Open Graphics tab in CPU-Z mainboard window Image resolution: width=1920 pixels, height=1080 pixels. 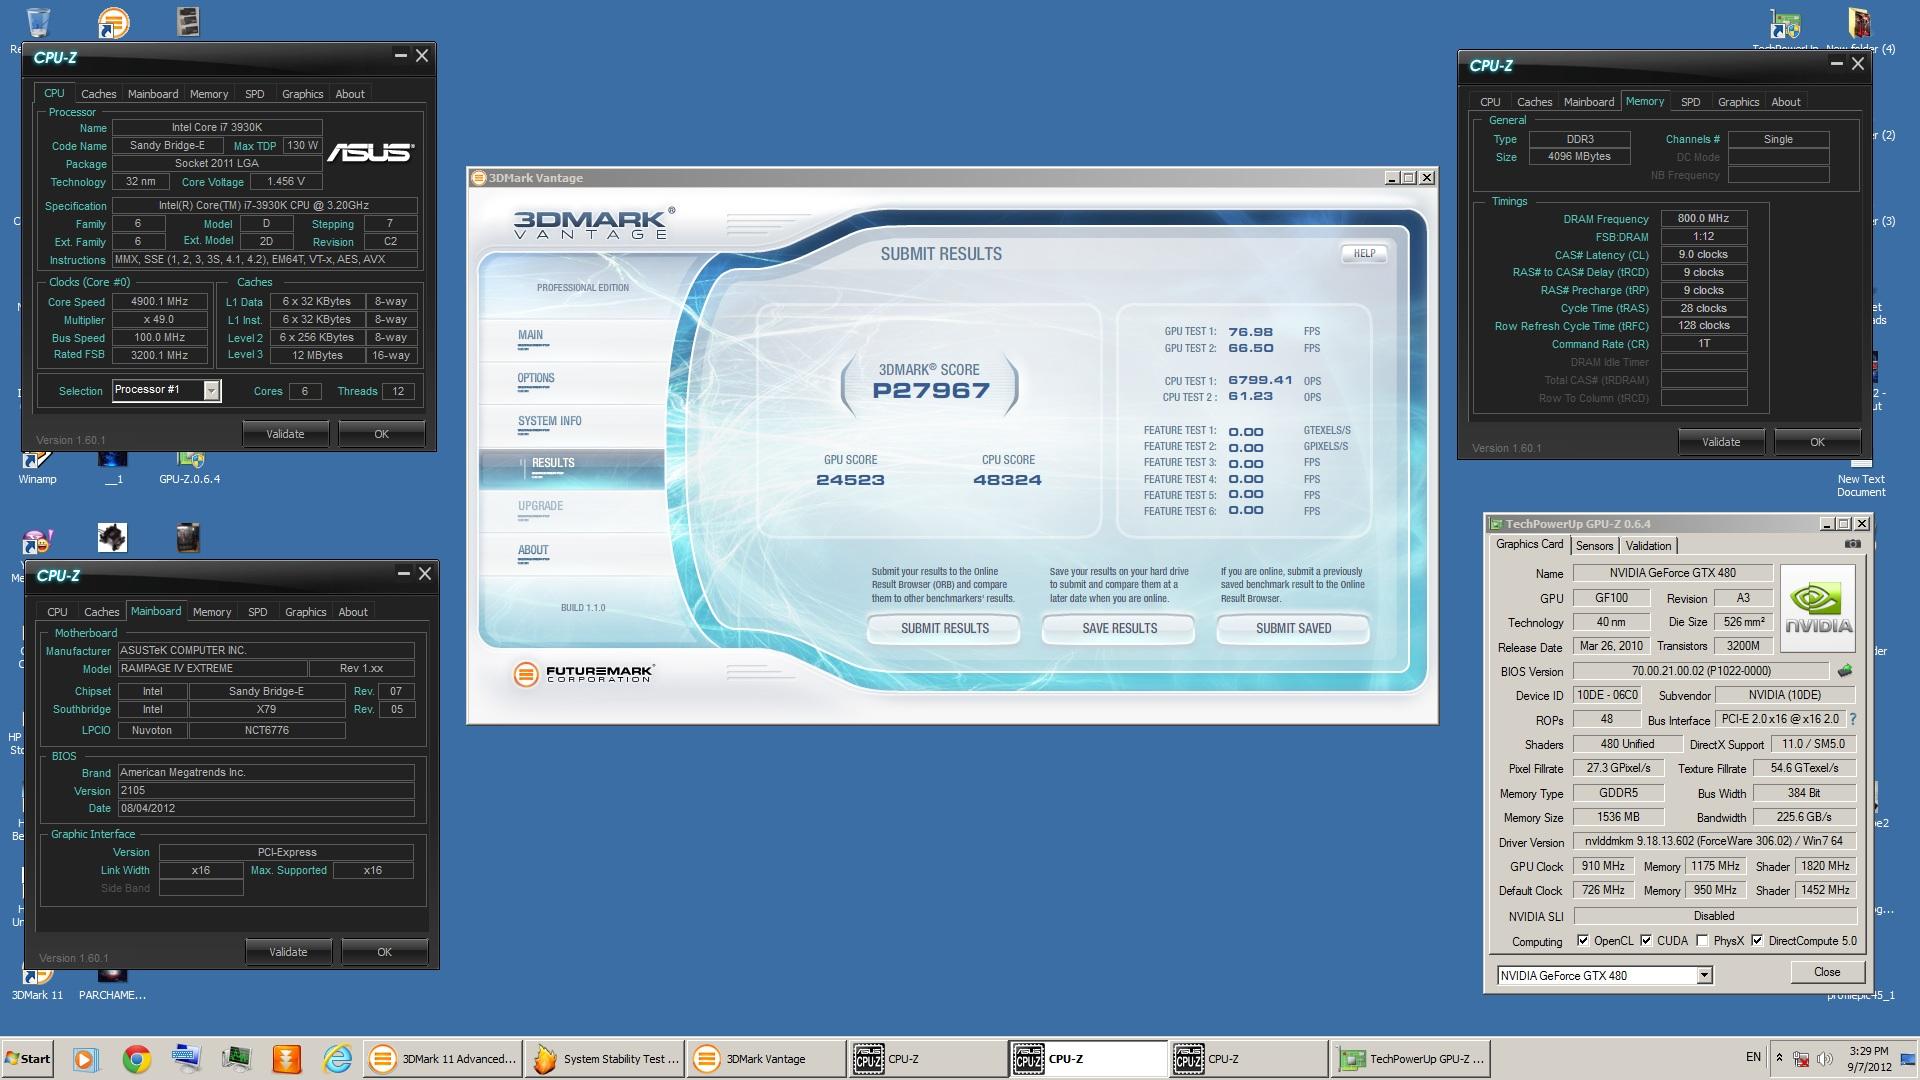pyautogui.click(x=305, y=612)
